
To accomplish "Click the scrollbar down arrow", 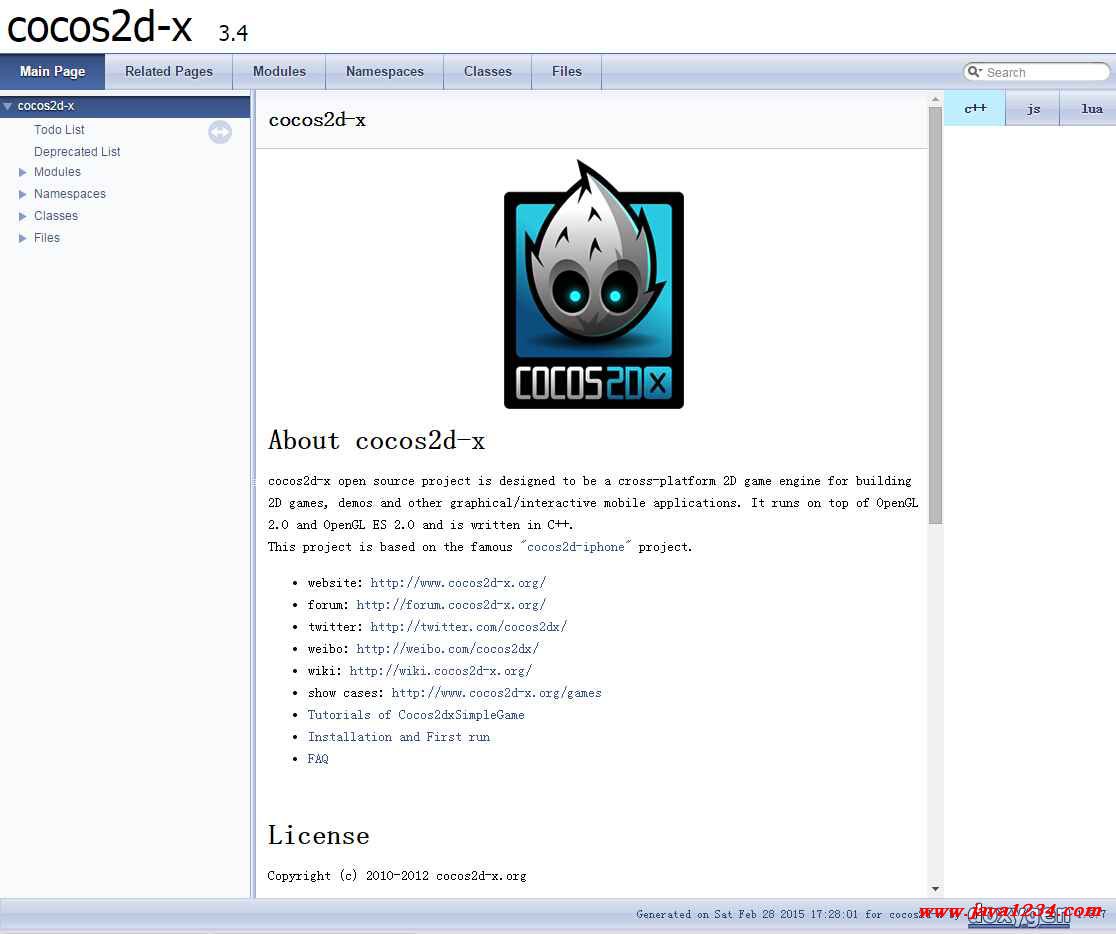I will click(935, 889).
